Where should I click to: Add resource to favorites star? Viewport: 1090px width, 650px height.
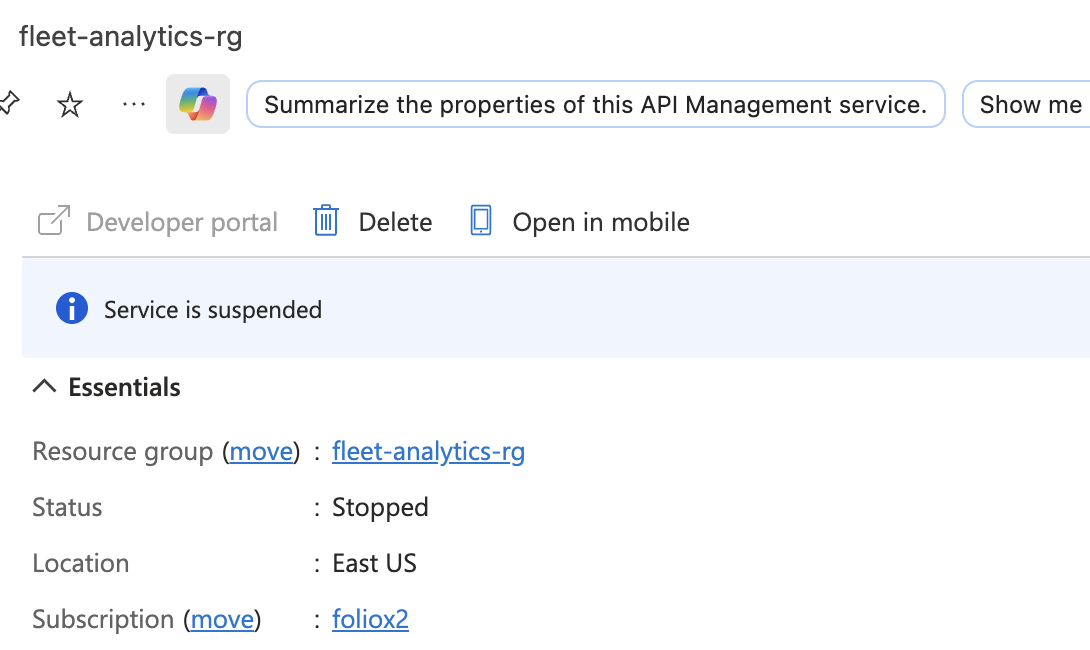pos(70,105)
